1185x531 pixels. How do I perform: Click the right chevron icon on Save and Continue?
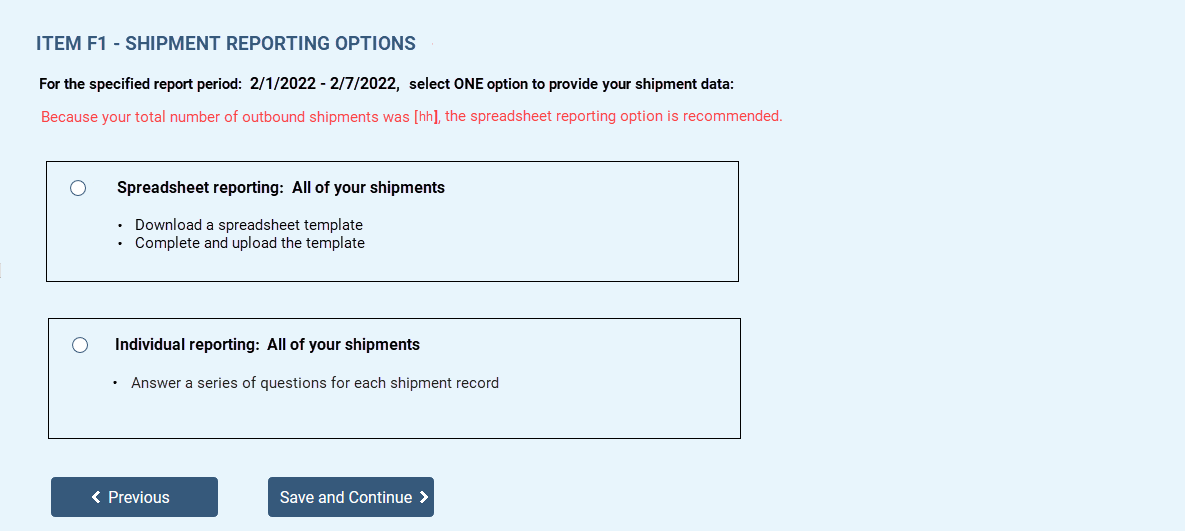coord(424,497)
